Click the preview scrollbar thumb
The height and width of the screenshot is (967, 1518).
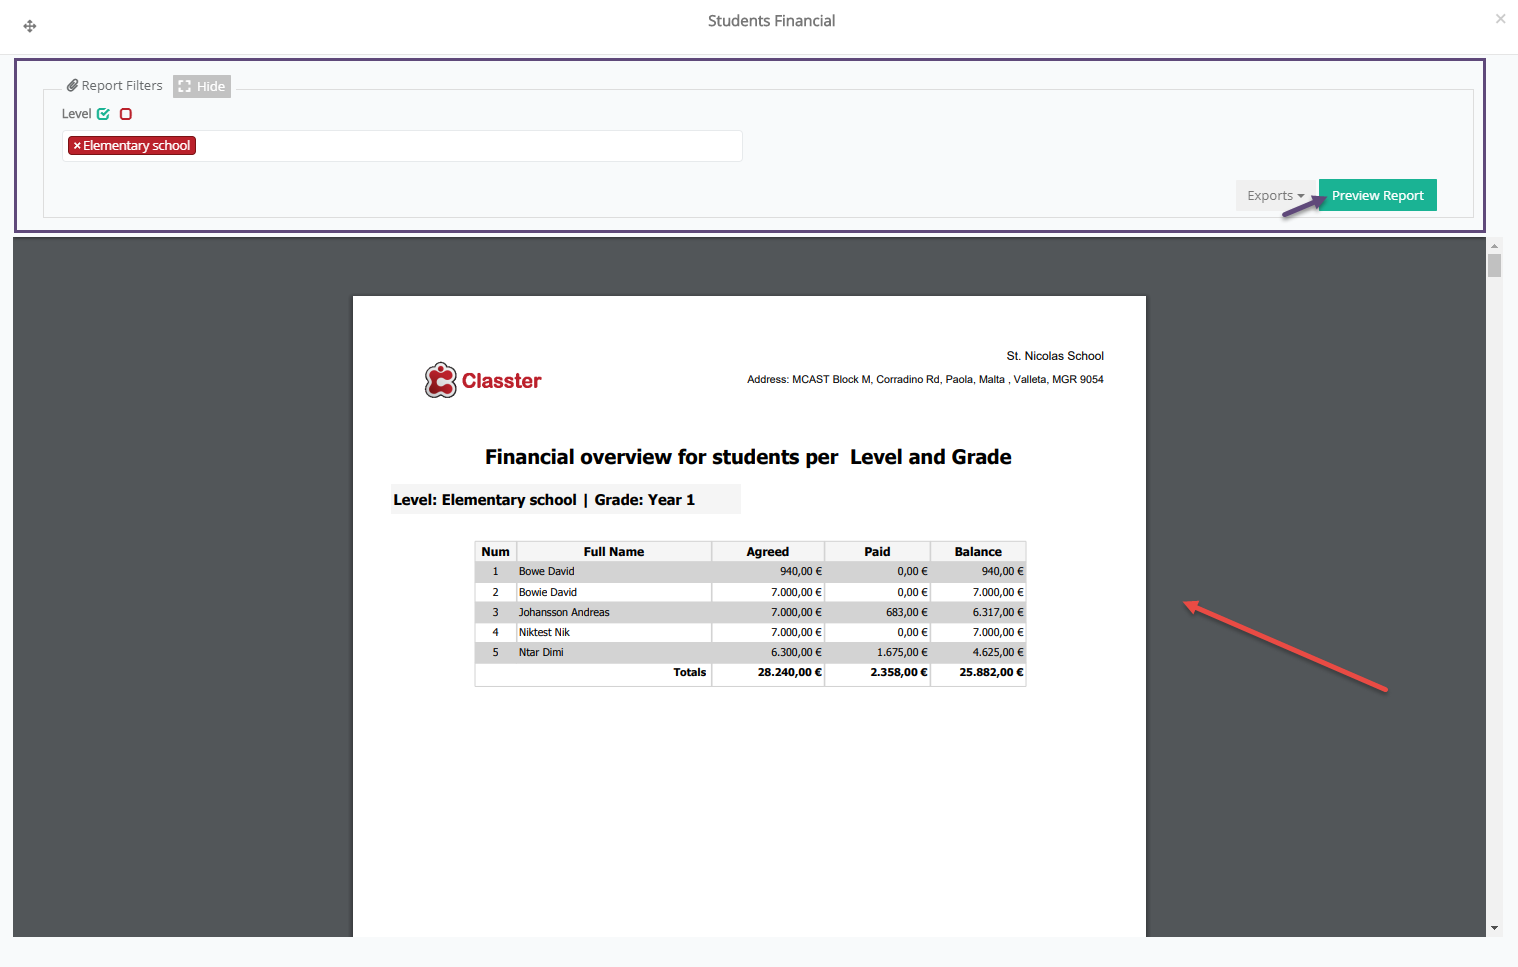tap(1494, 265)
